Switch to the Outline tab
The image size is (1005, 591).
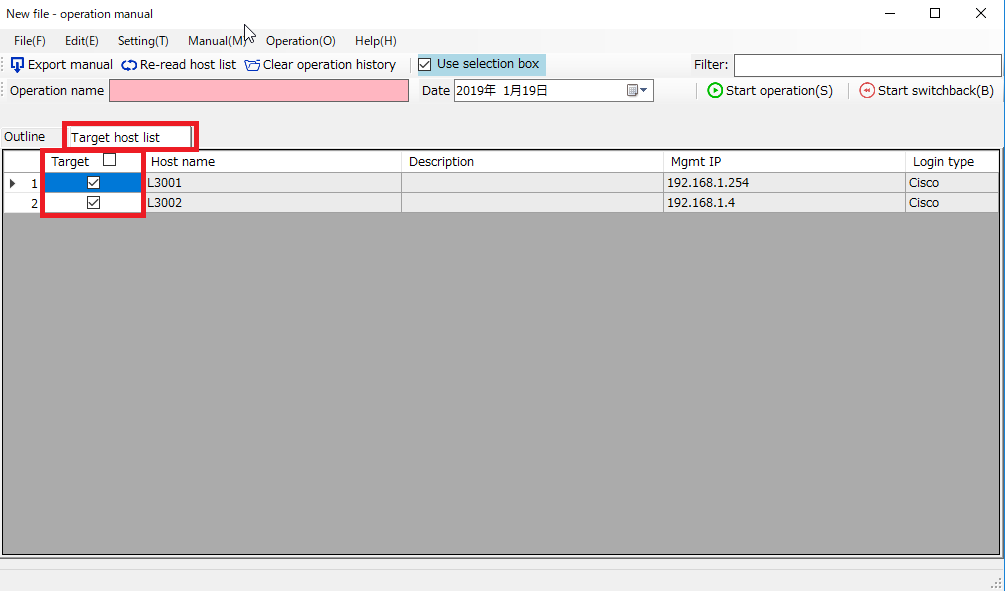(x=25, y=136)
